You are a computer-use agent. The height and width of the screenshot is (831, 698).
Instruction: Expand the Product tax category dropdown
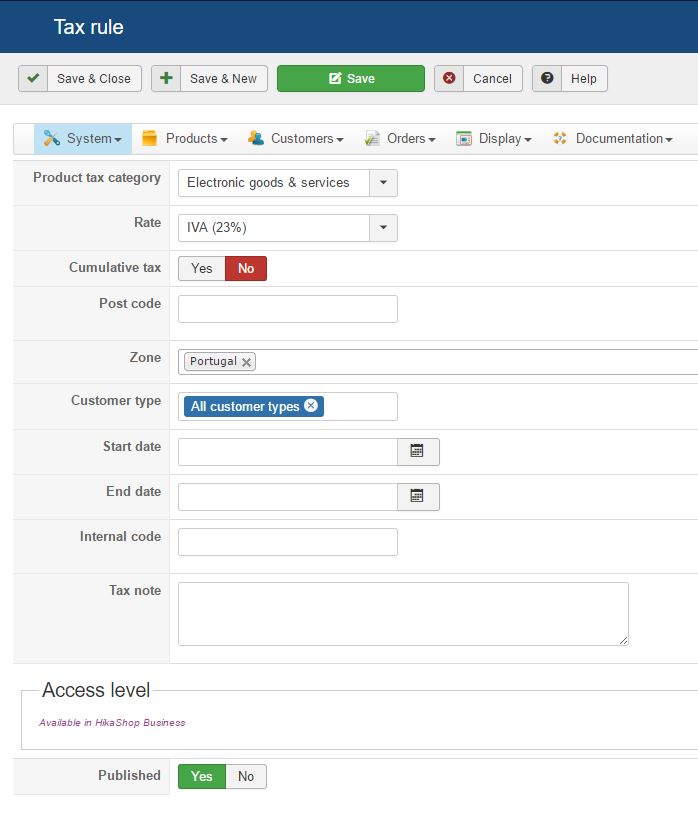coord(383,183)
